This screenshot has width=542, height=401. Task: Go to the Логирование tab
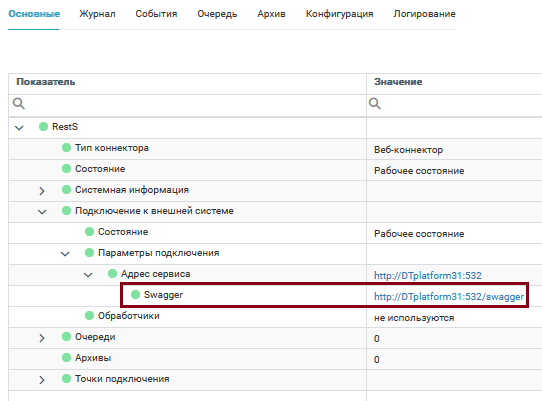coord(424,14)
